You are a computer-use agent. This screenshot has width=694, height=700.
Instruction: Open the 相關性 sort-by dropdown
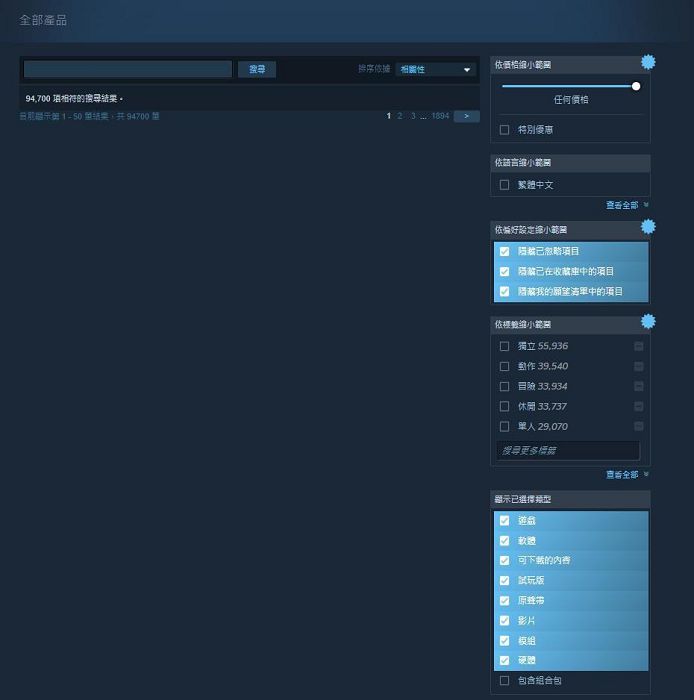pos(435,70)
